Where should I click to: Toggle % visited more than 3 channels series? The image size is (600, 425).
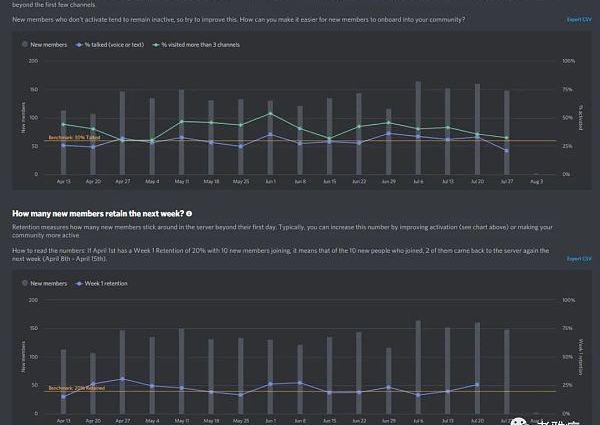[196, 45]
